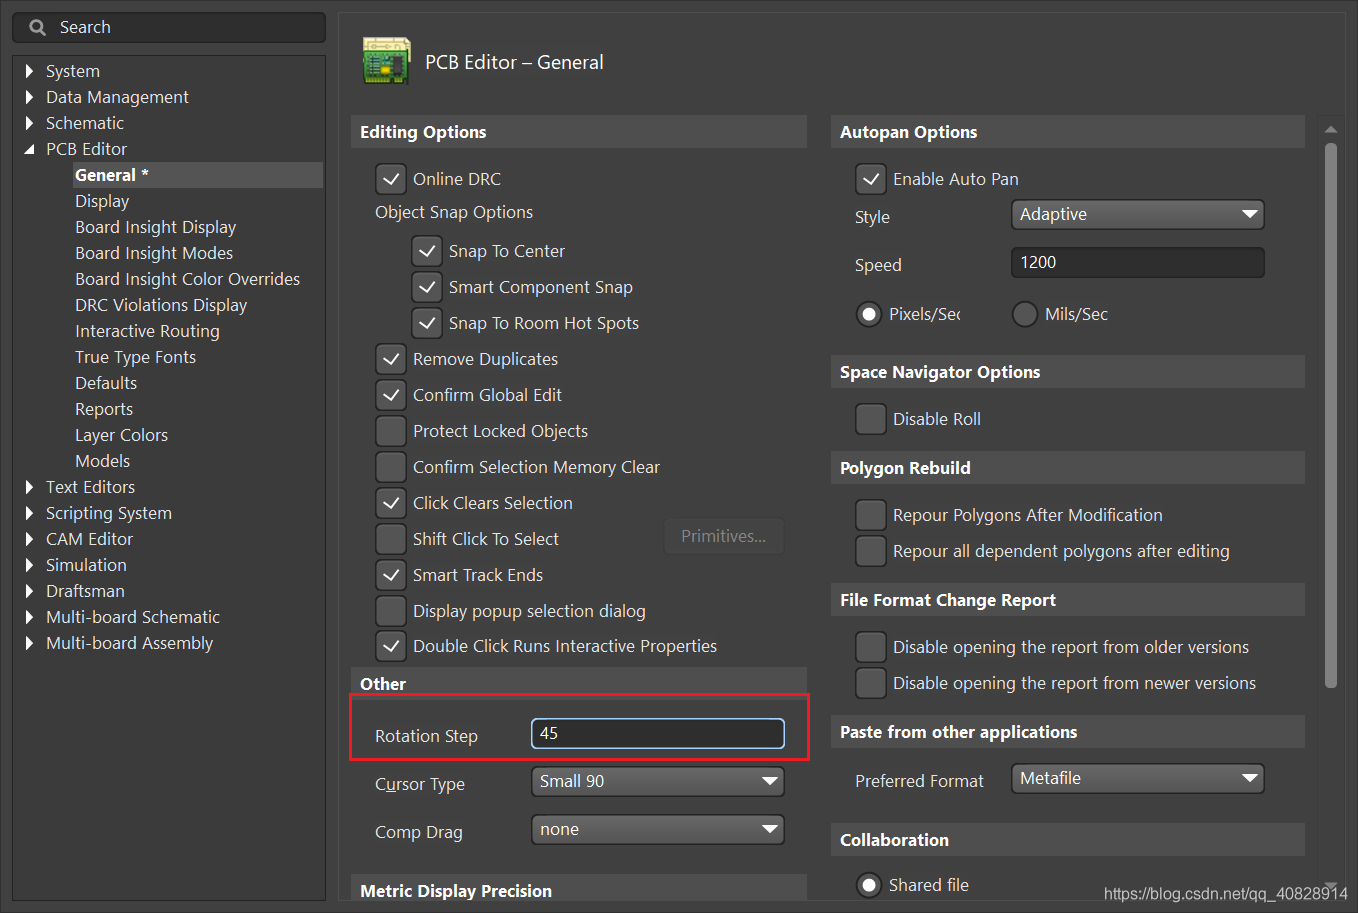Expand the Data Management node
Screen dimensions: 1358x913
30,97
